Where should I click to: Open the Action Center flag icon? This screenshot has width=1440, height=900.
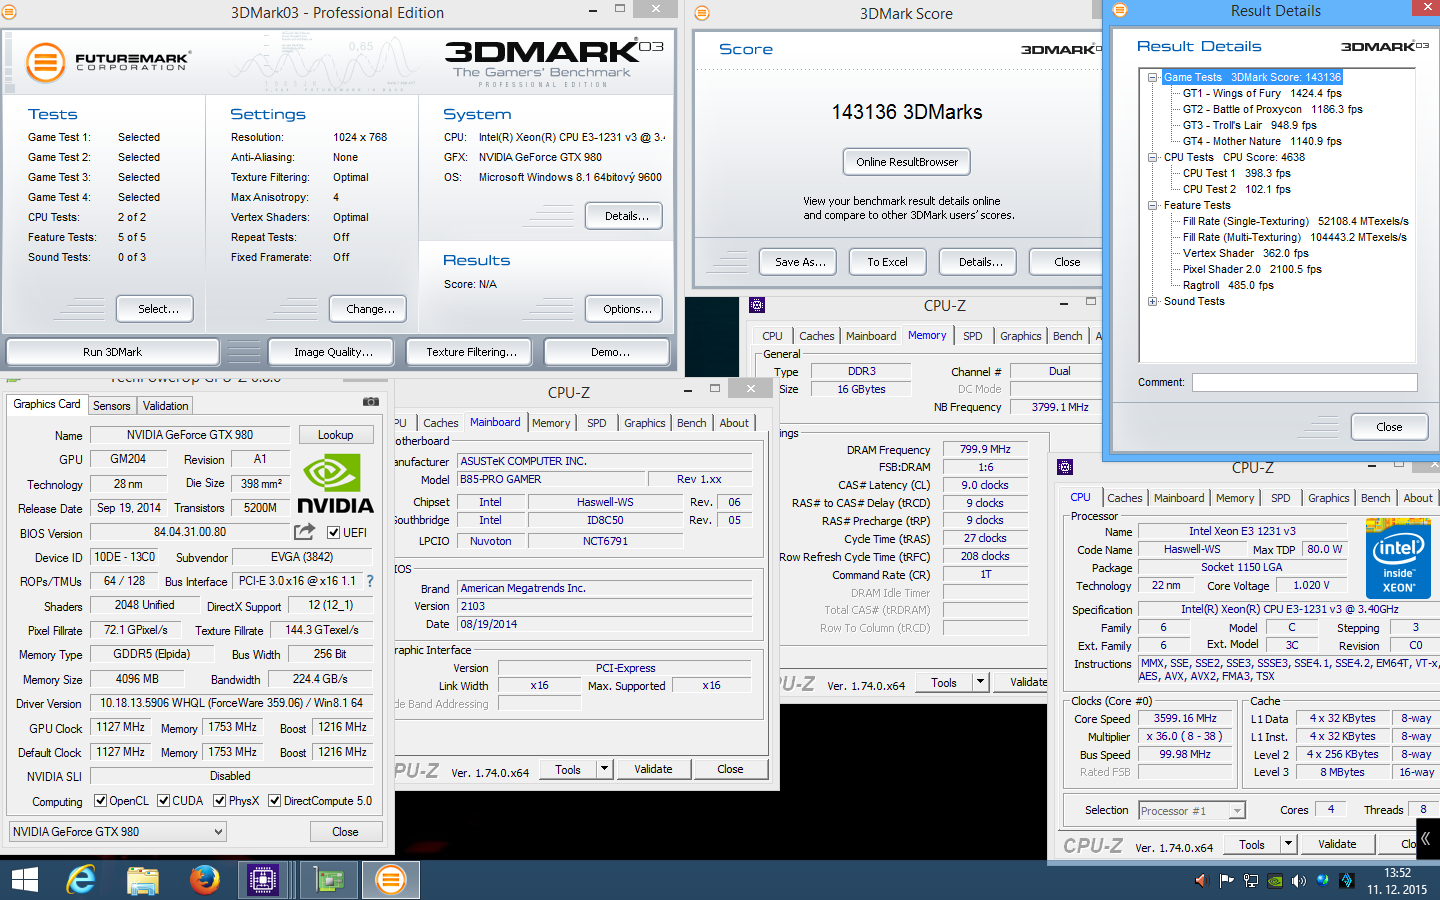1225,881
